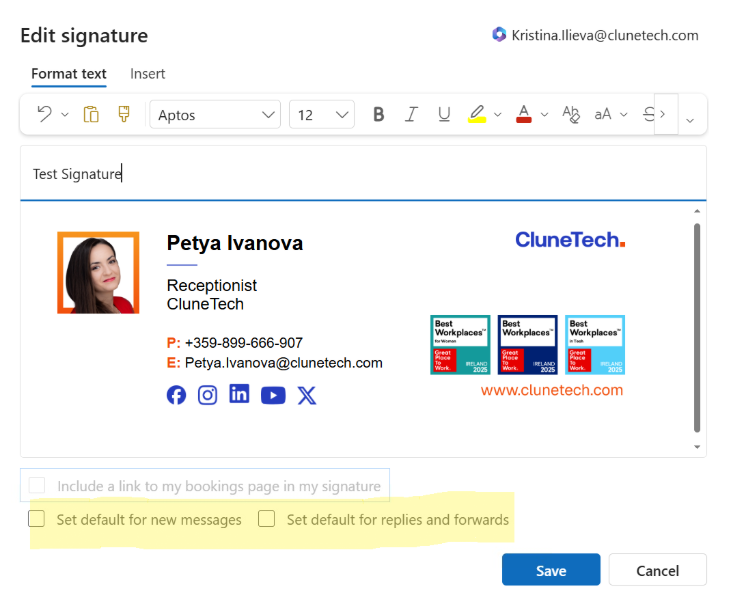Open the Aptos font family dropdown

(x=215, y=114)
